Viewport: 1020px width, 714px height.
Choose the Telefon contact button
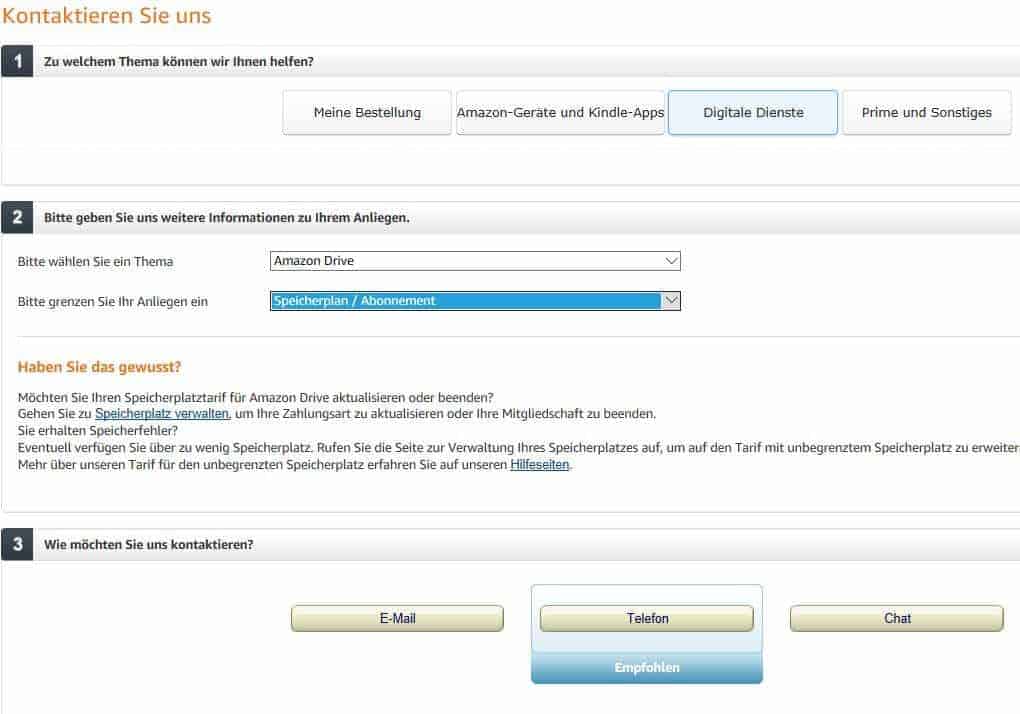coord(647,618)
